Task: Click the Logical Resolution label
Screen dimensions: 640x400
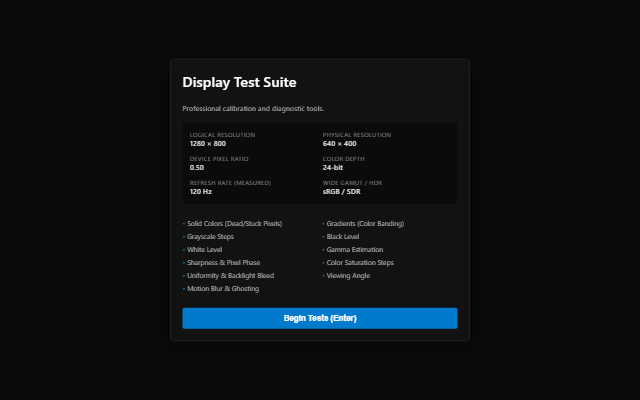Action: pyautogui.click(x=222, y=135)
